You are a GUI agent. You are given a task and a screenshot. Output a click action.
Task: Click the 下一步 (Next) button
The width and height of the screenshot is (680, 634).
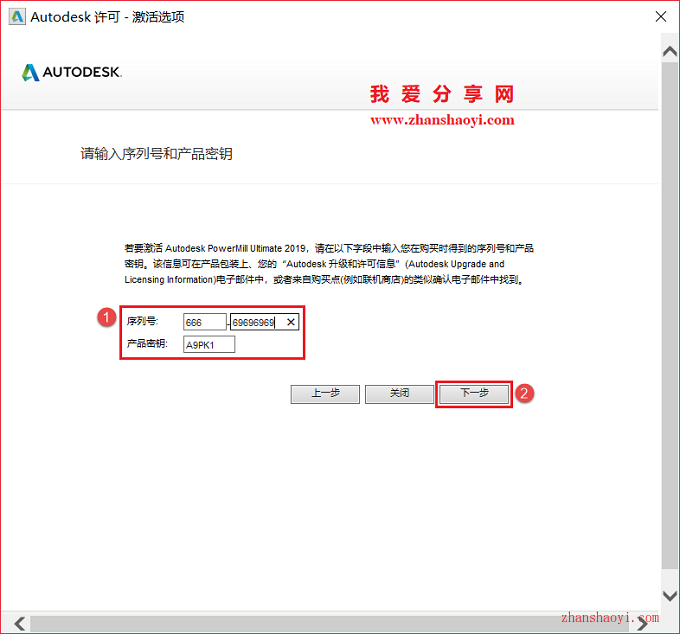474,394
